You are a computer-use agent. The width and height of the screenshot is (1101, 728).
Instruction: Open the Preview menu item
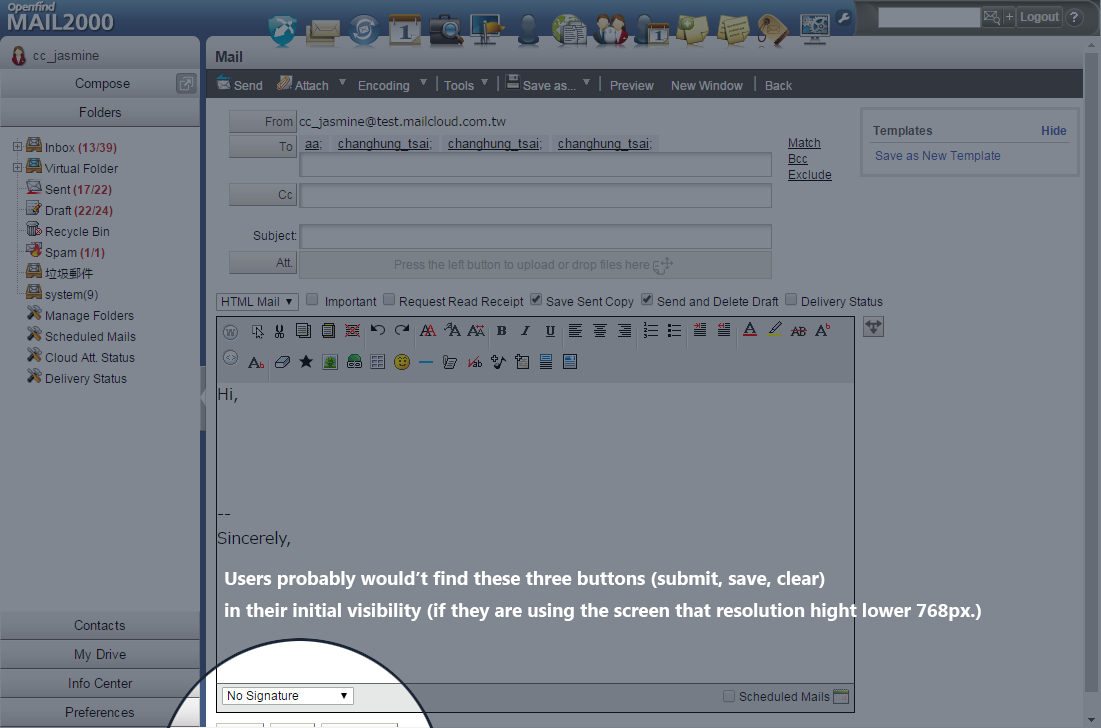tap(632, 85)
